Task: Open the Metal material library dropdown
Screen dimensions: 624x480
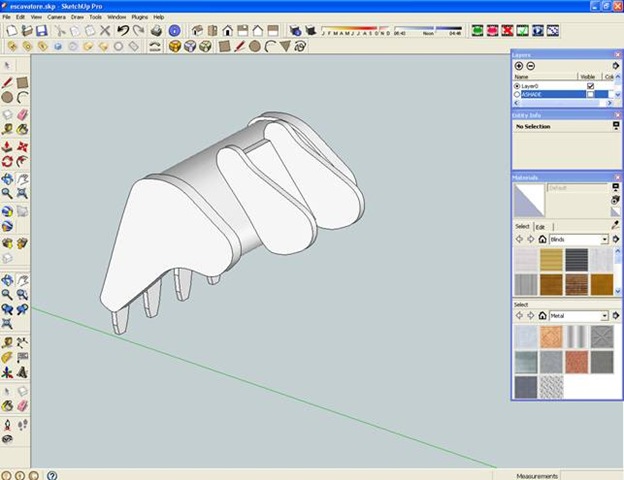Action: point(605,316)
